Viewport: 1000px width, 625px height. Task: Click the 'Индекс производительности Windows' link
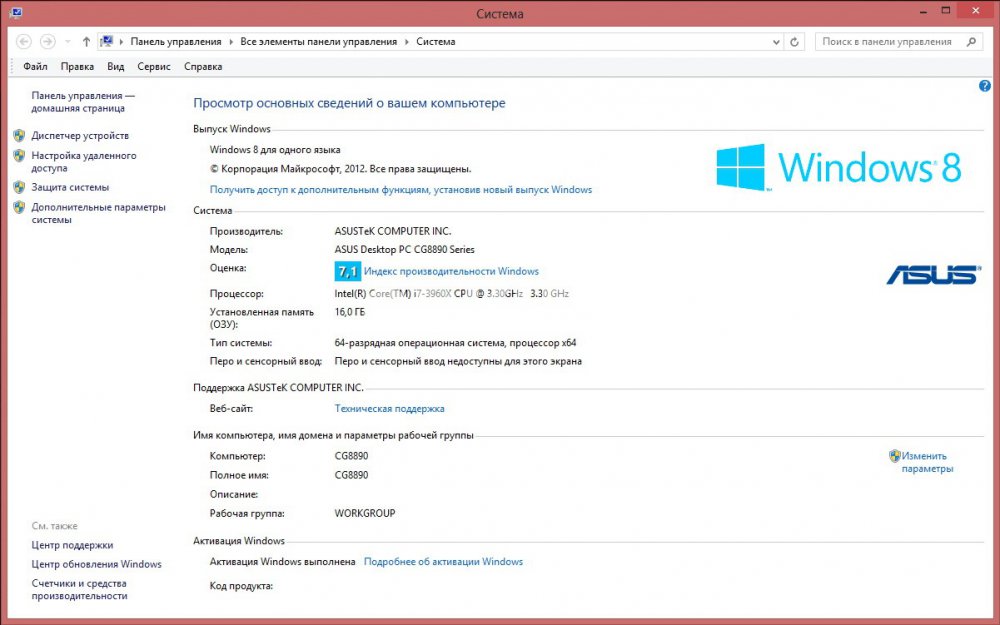click(451, 271)
